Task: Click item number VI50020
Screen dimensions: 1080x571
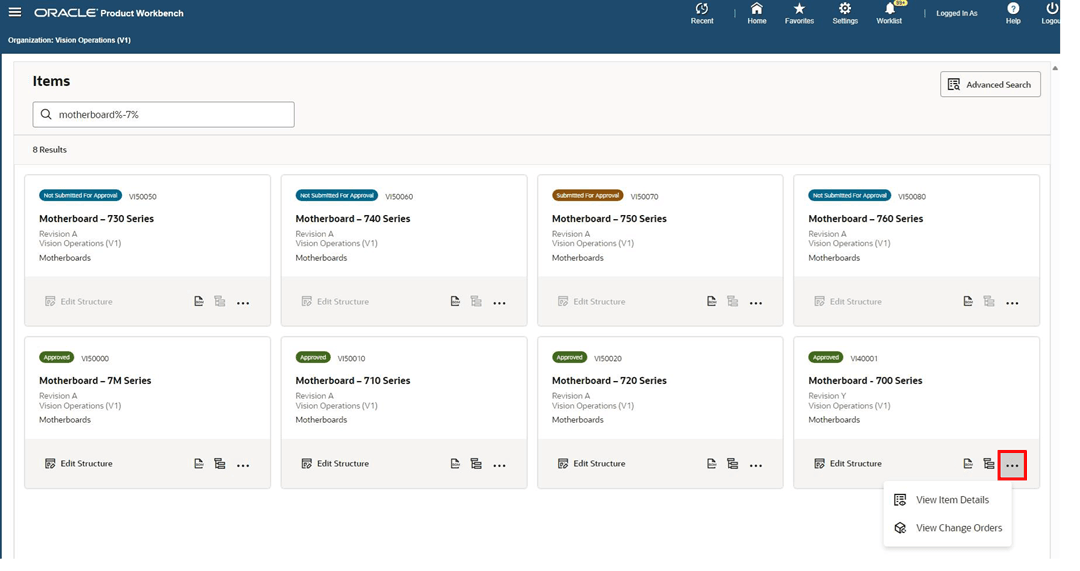Action: (x=608, y=358)
